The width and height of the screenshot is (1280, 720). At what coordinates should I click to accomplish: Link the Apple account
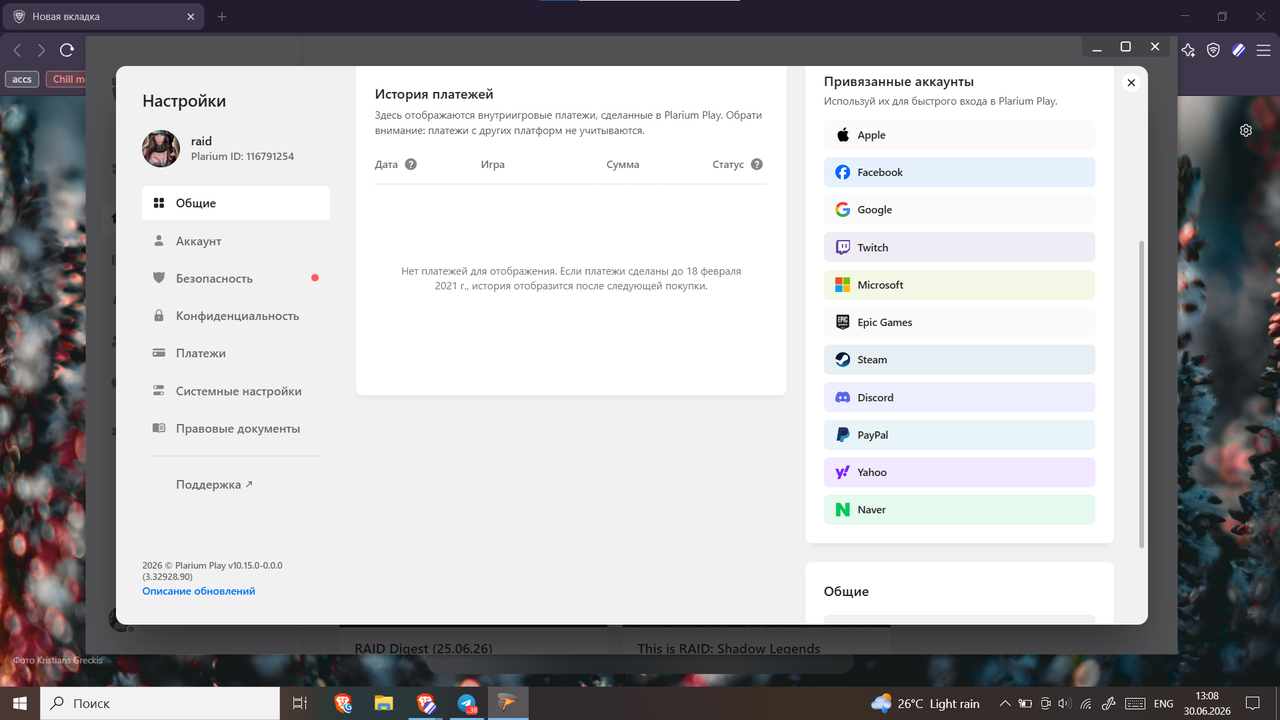coord(959,135)
